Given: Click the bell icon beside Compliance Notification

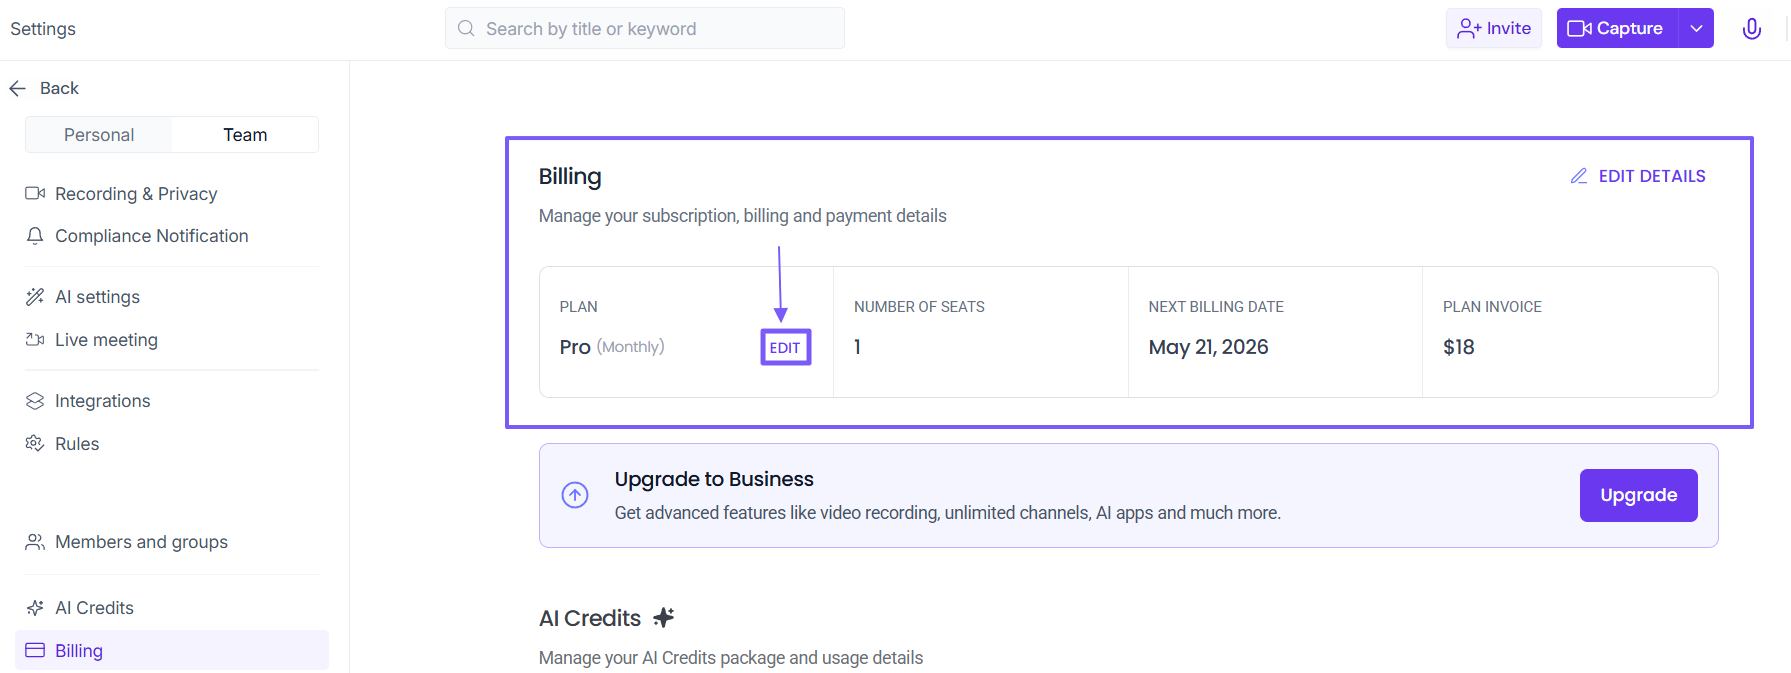Looking at the screenshot, I should (x=35, y=236).
